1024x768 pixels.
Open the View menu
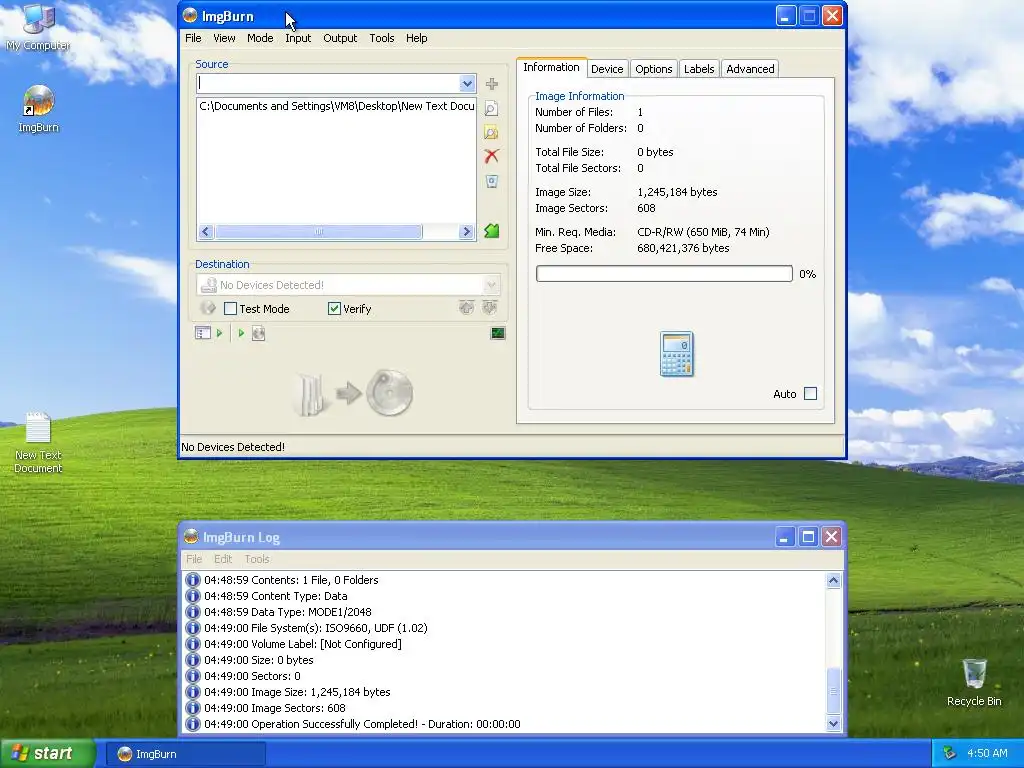click(224, 38)
